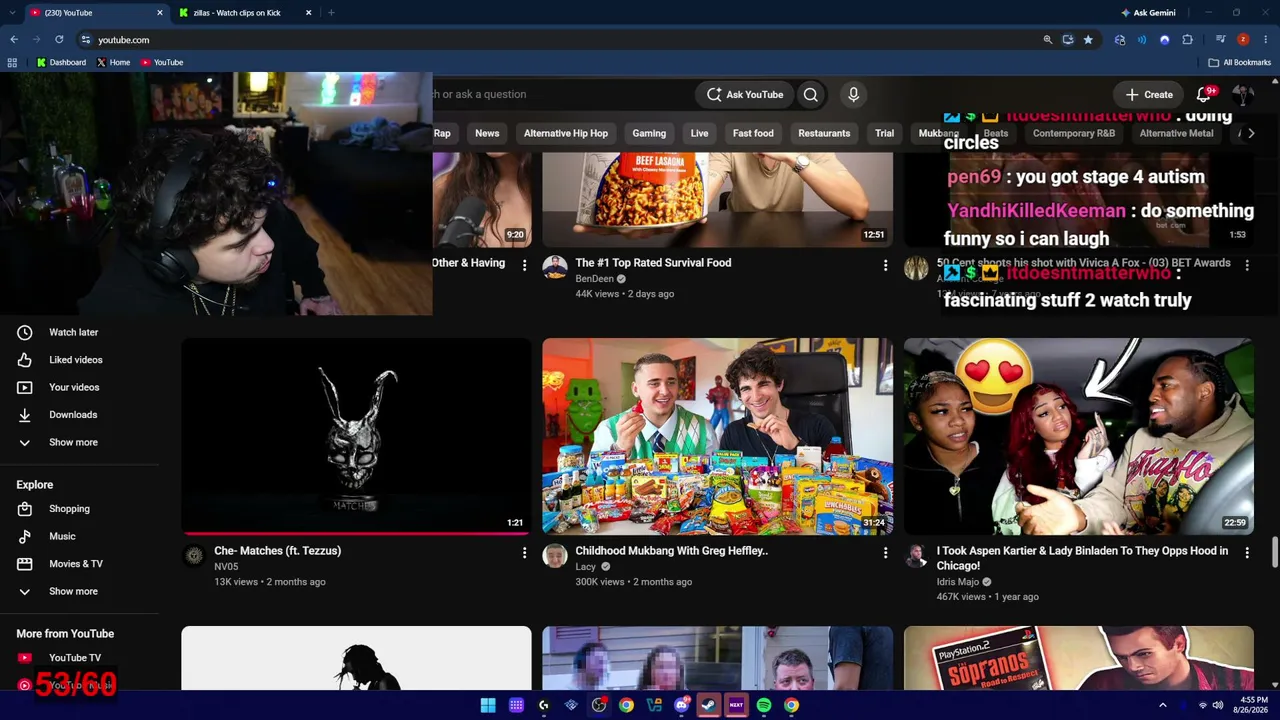
Task: Open YouTube notifications bell
Action: click(1203, 94)
